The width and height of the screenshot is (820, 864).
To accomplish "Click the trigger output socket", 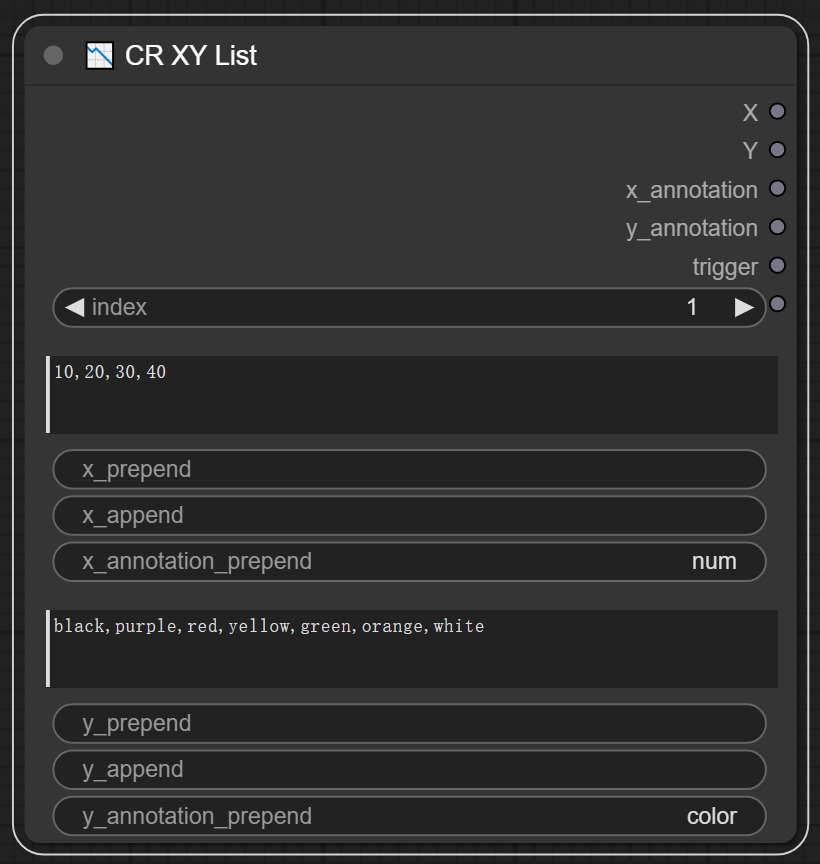I will click(x=777, y=266).
